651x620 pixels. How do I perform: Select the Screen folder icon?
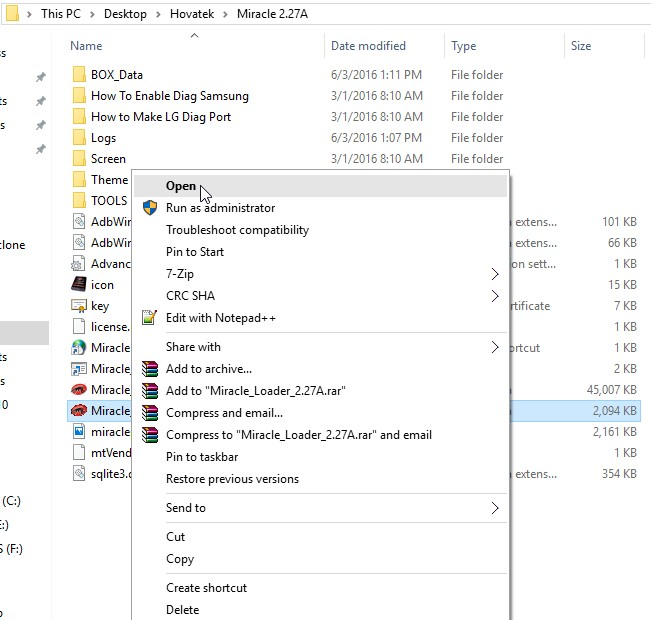[79, 159]
